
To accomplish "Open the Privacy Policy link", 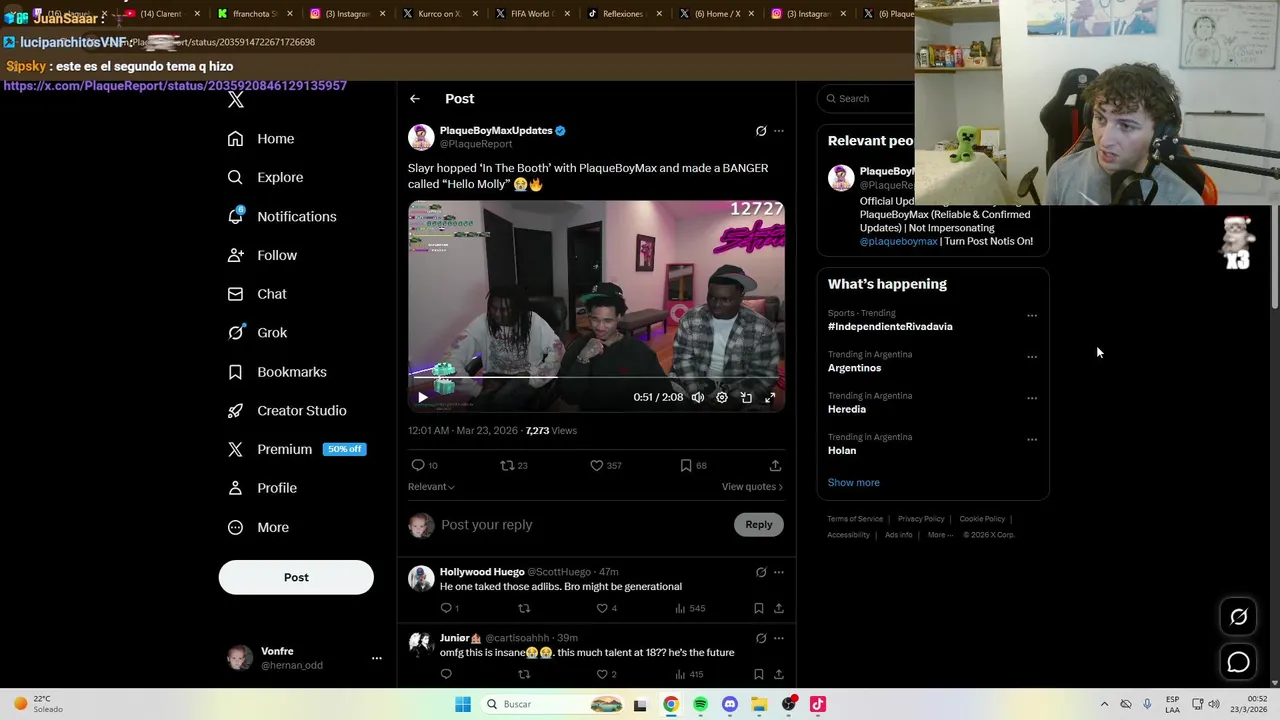I will (921, 519).
